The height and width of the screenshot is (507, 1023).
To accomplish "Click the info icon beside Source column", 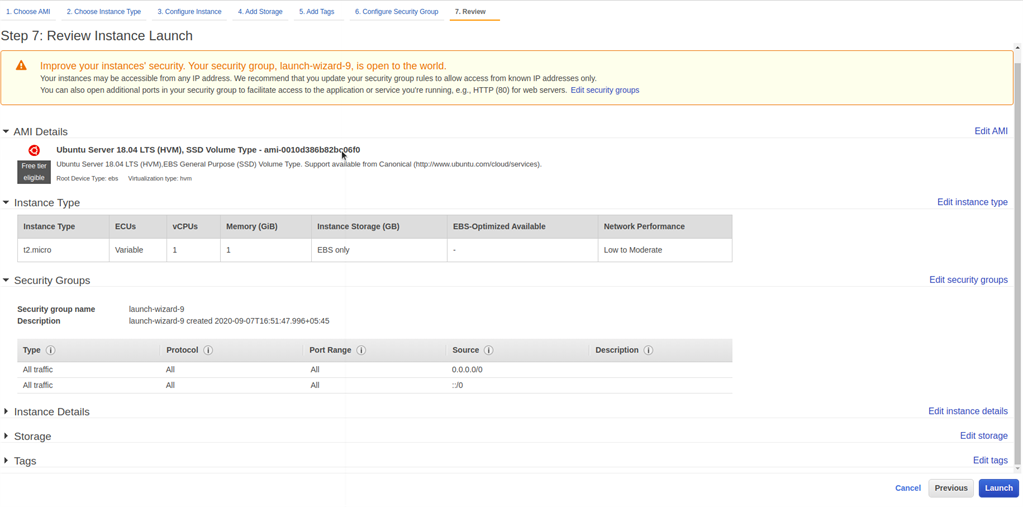I will click(x=488, y=350).
